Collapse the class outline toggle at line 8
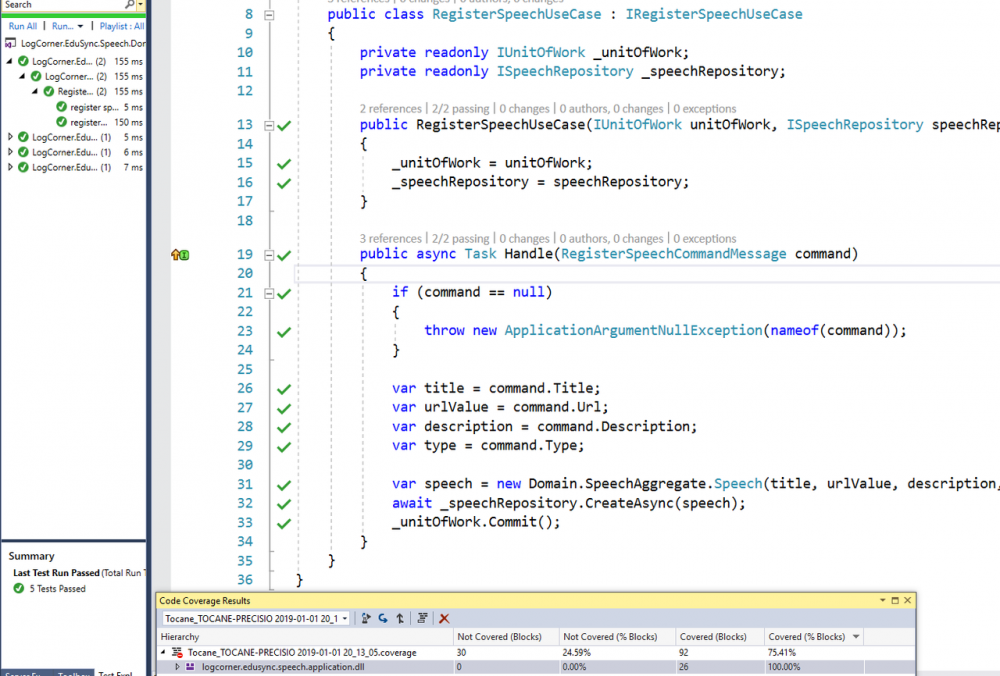The height and width of the screenshot is (676, 1000). pyautogui.click(x=268, y=15)
